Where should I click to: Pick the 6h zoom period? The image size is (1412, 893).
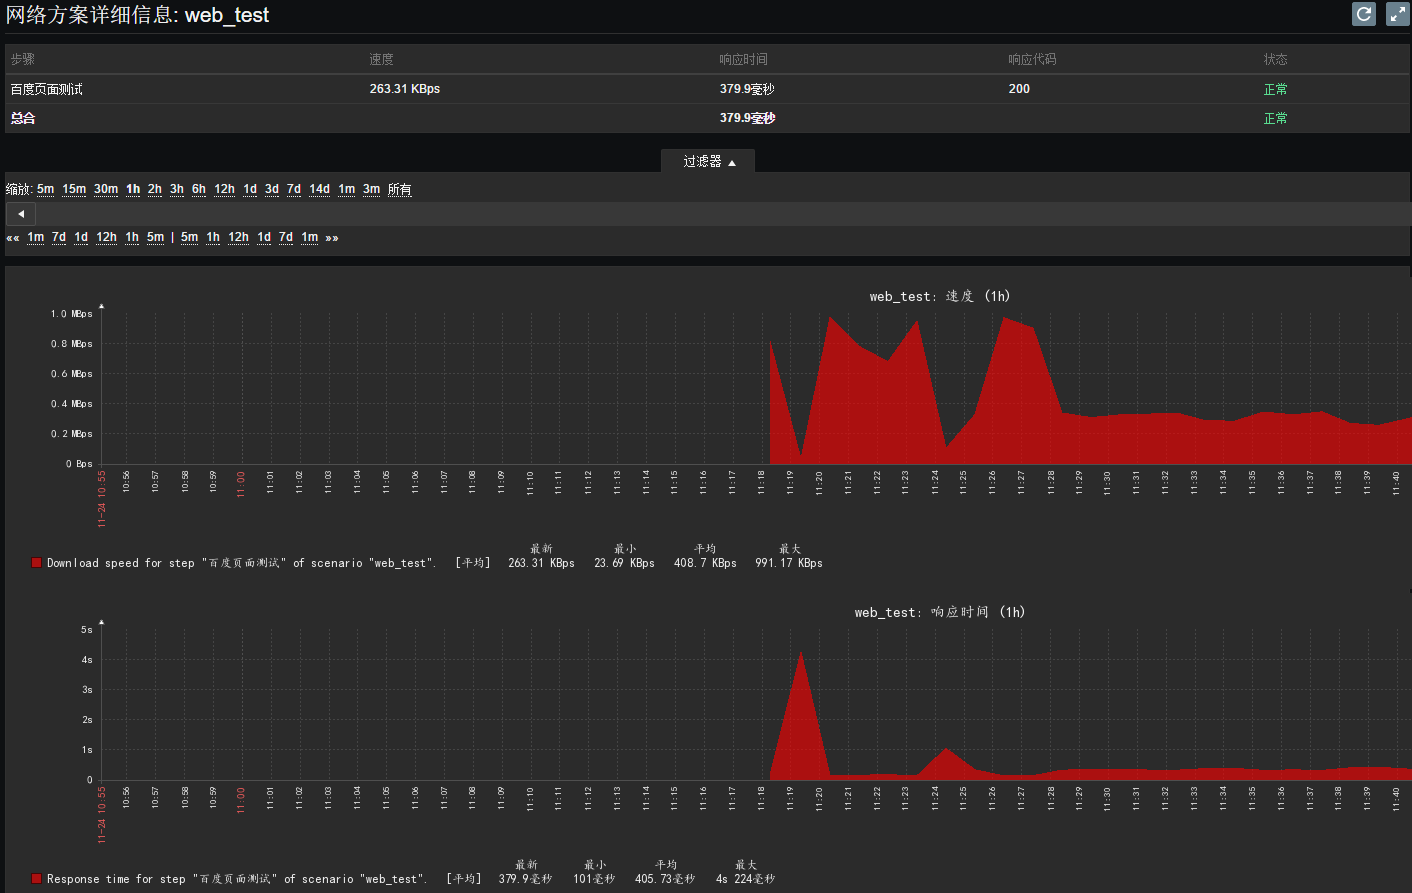point(199,189)
